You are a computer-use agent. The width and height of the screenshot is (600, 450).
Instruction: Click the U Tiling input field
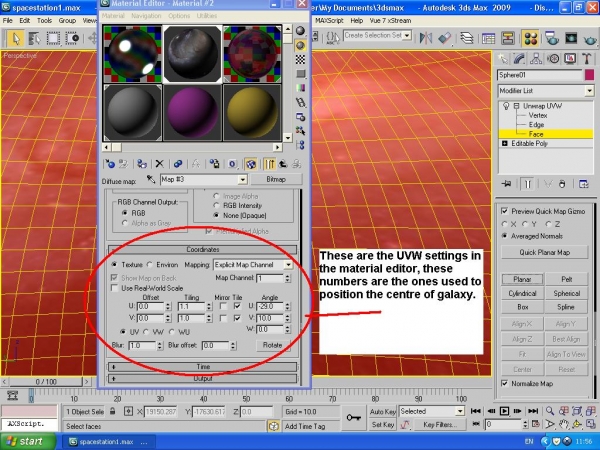click(192, 307)
